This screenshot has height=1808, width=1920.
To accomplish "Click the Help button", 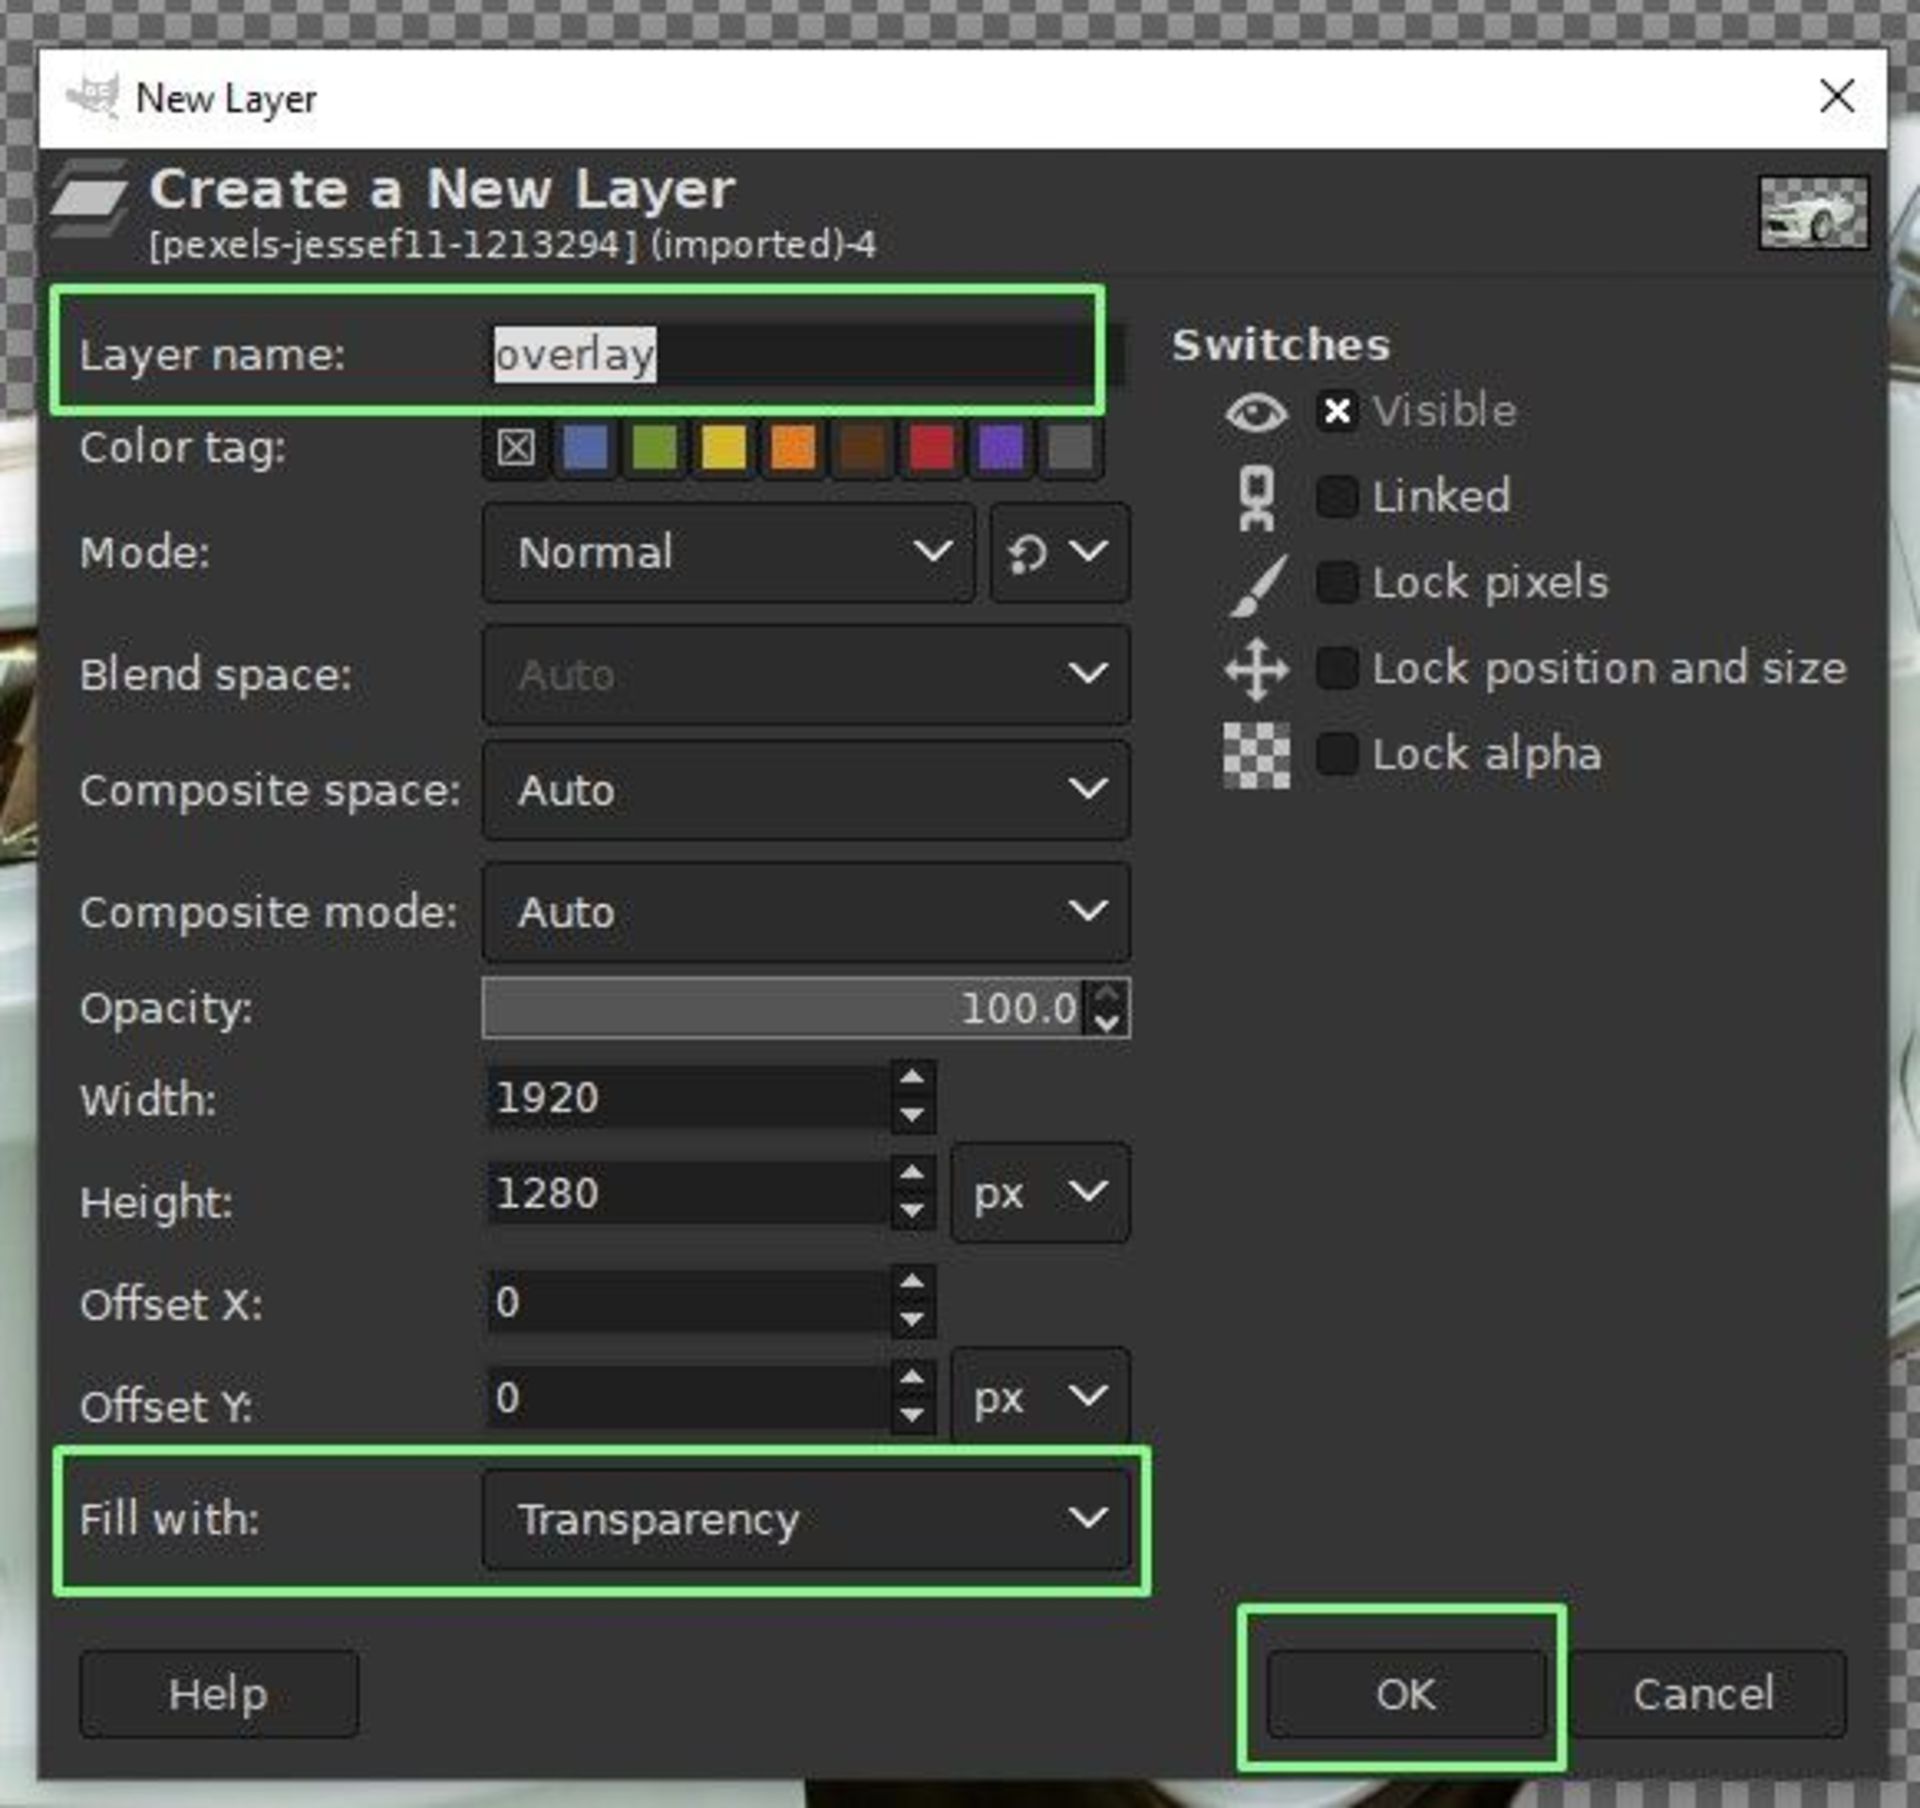I will point(218,1694).
